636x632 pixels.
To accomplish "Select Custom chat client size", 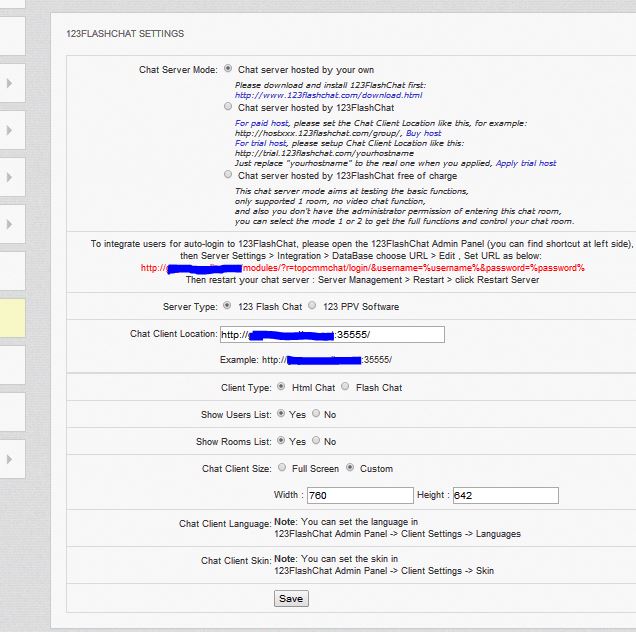I will (x=350, y=468).
